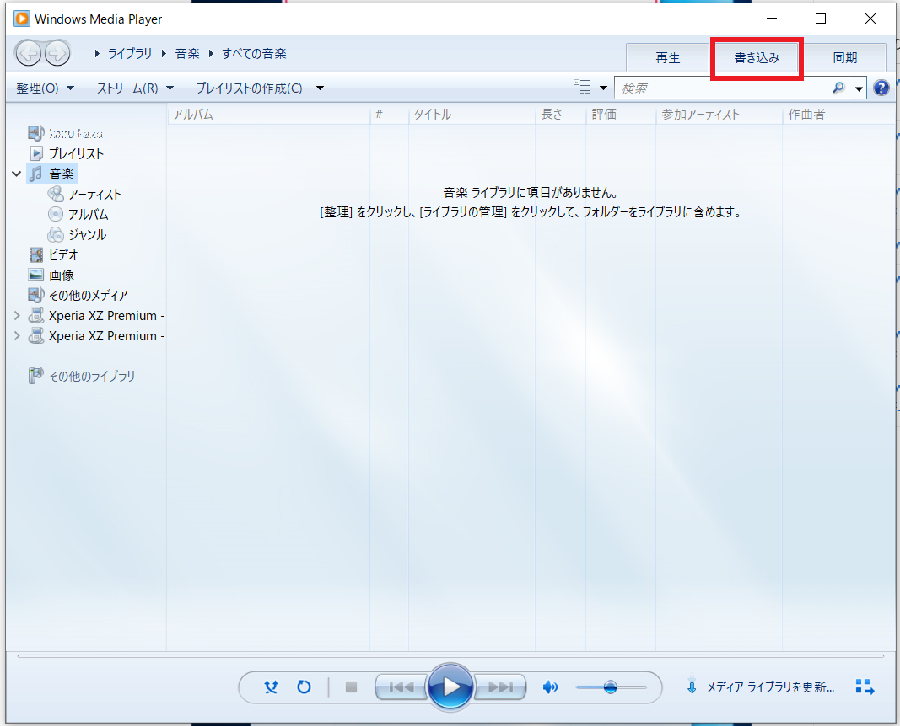Image resolution: width=900 pixels, height=726 pixels.
Task: Open the view options icon beside search
Action: pos(582,87)
